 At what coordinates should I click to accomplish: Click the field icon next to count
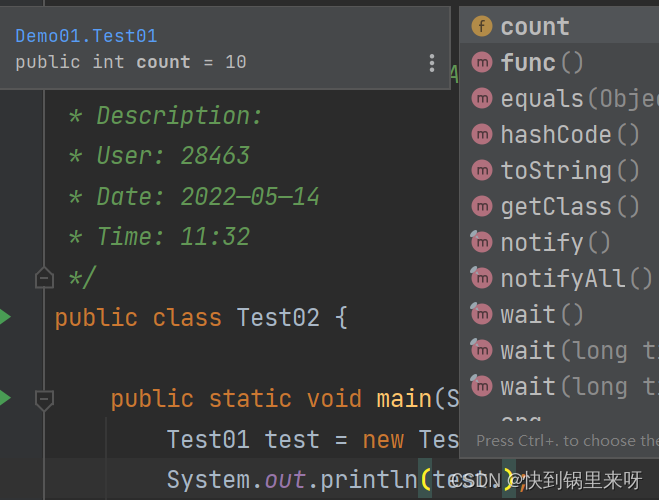(x=482, y=27)
